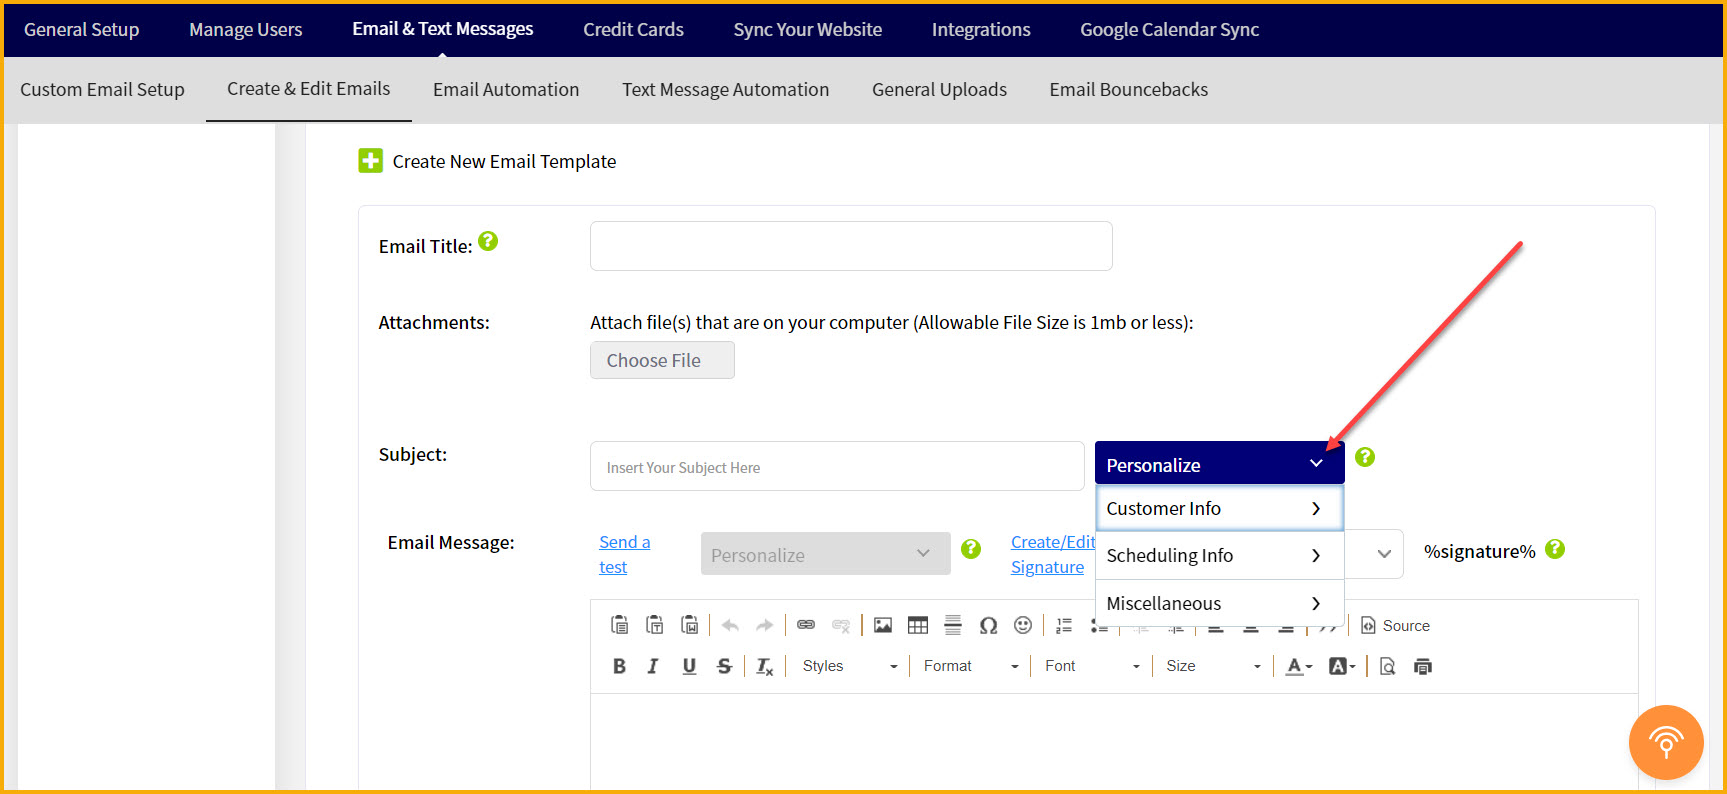Insert a horizontal line
This screenshot has width=1727, height=794.
tap(953, 625)
